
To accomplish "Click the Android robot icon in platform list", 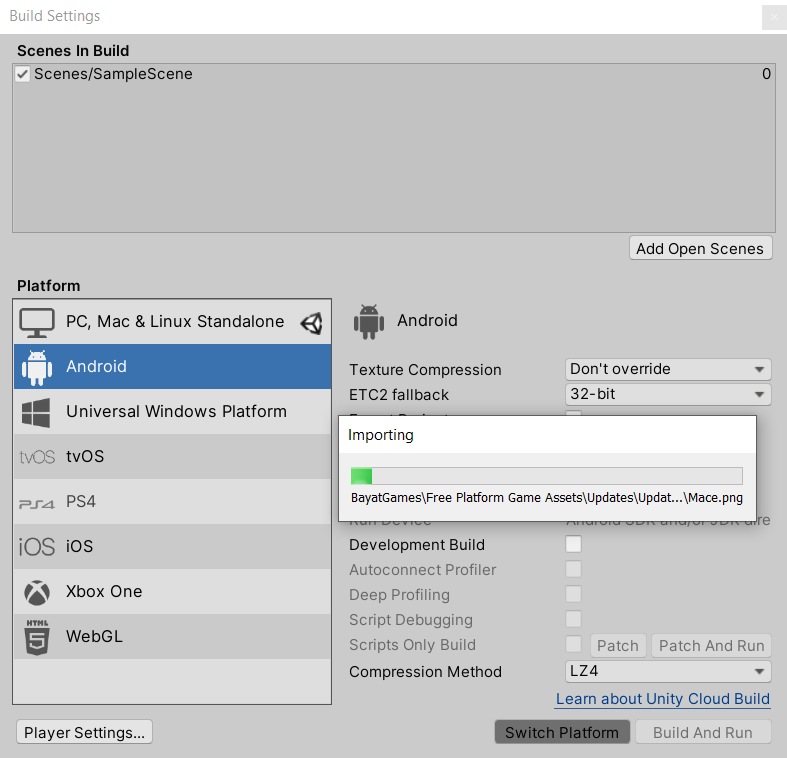I will (x=37, y=367).
